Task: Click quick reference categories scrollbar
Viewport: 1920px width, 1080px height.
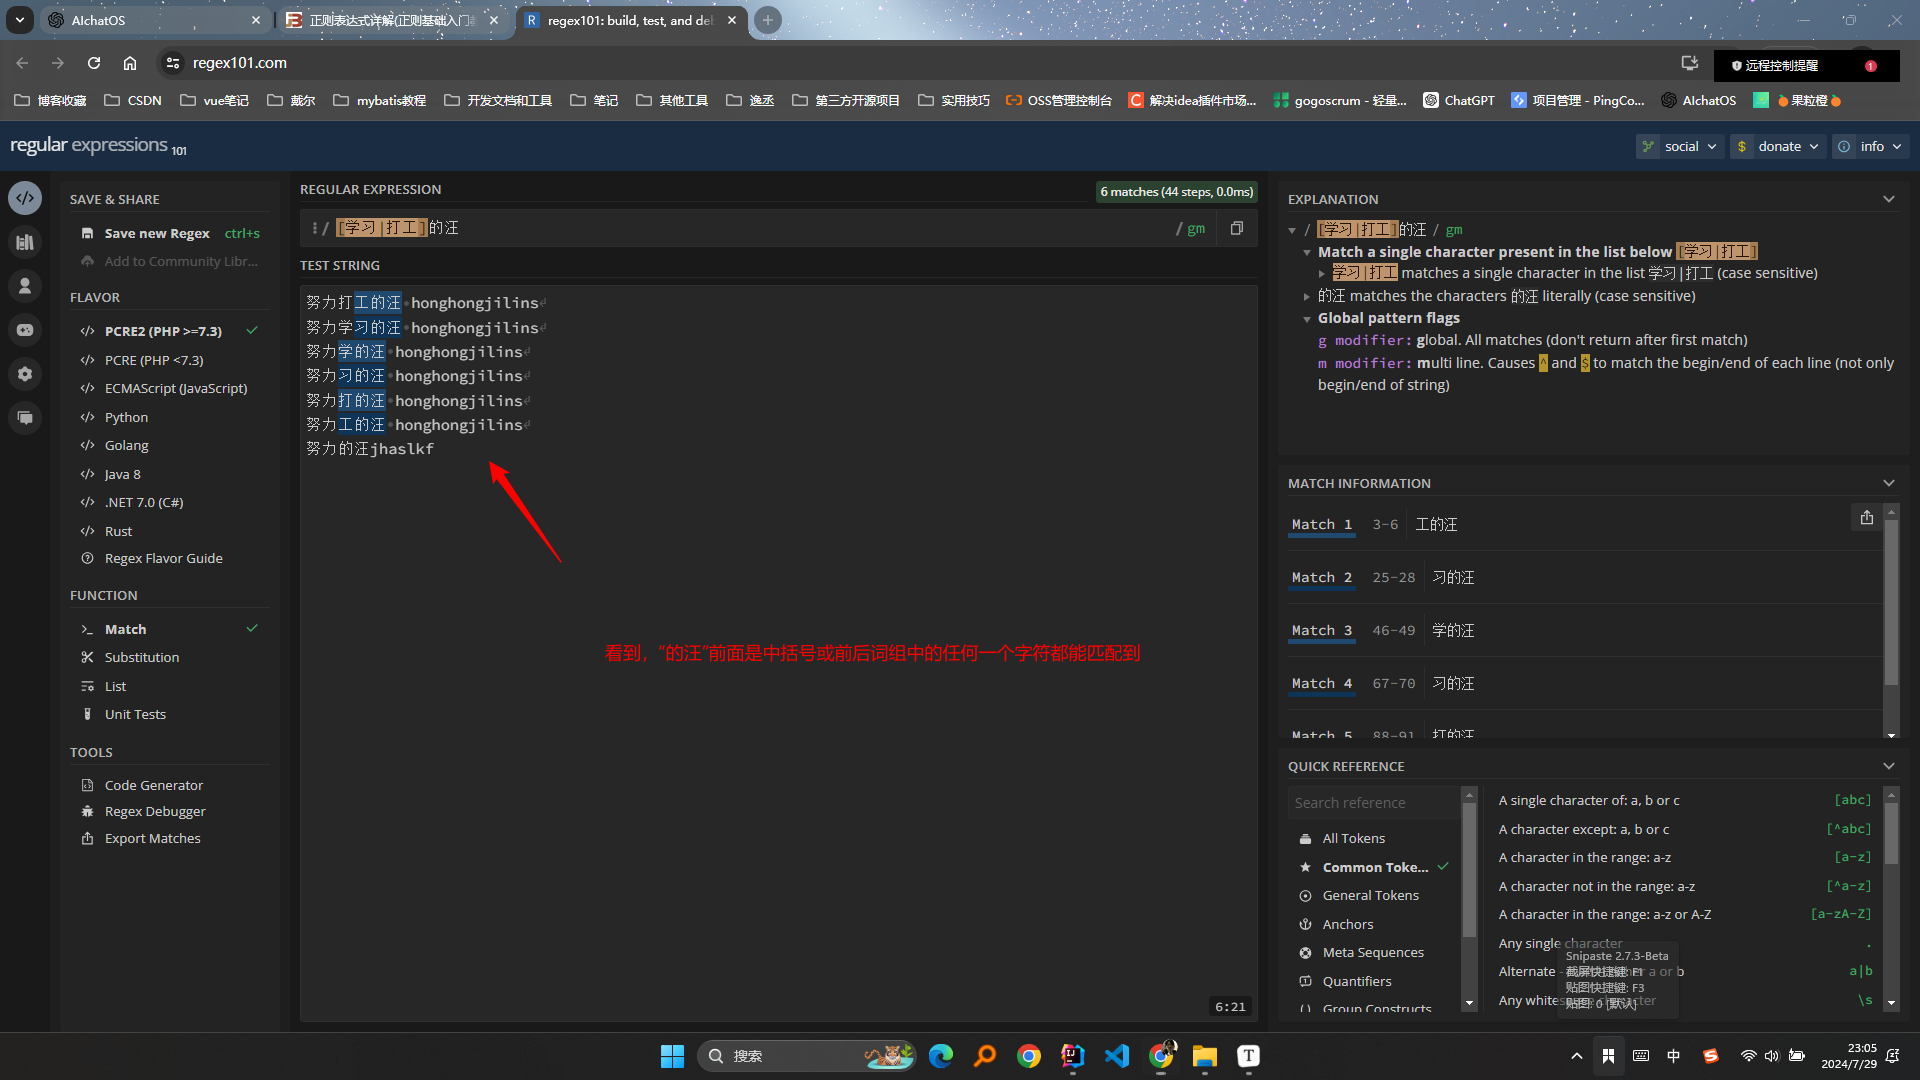Action: pyautogui.click(x=1468, y=868)
